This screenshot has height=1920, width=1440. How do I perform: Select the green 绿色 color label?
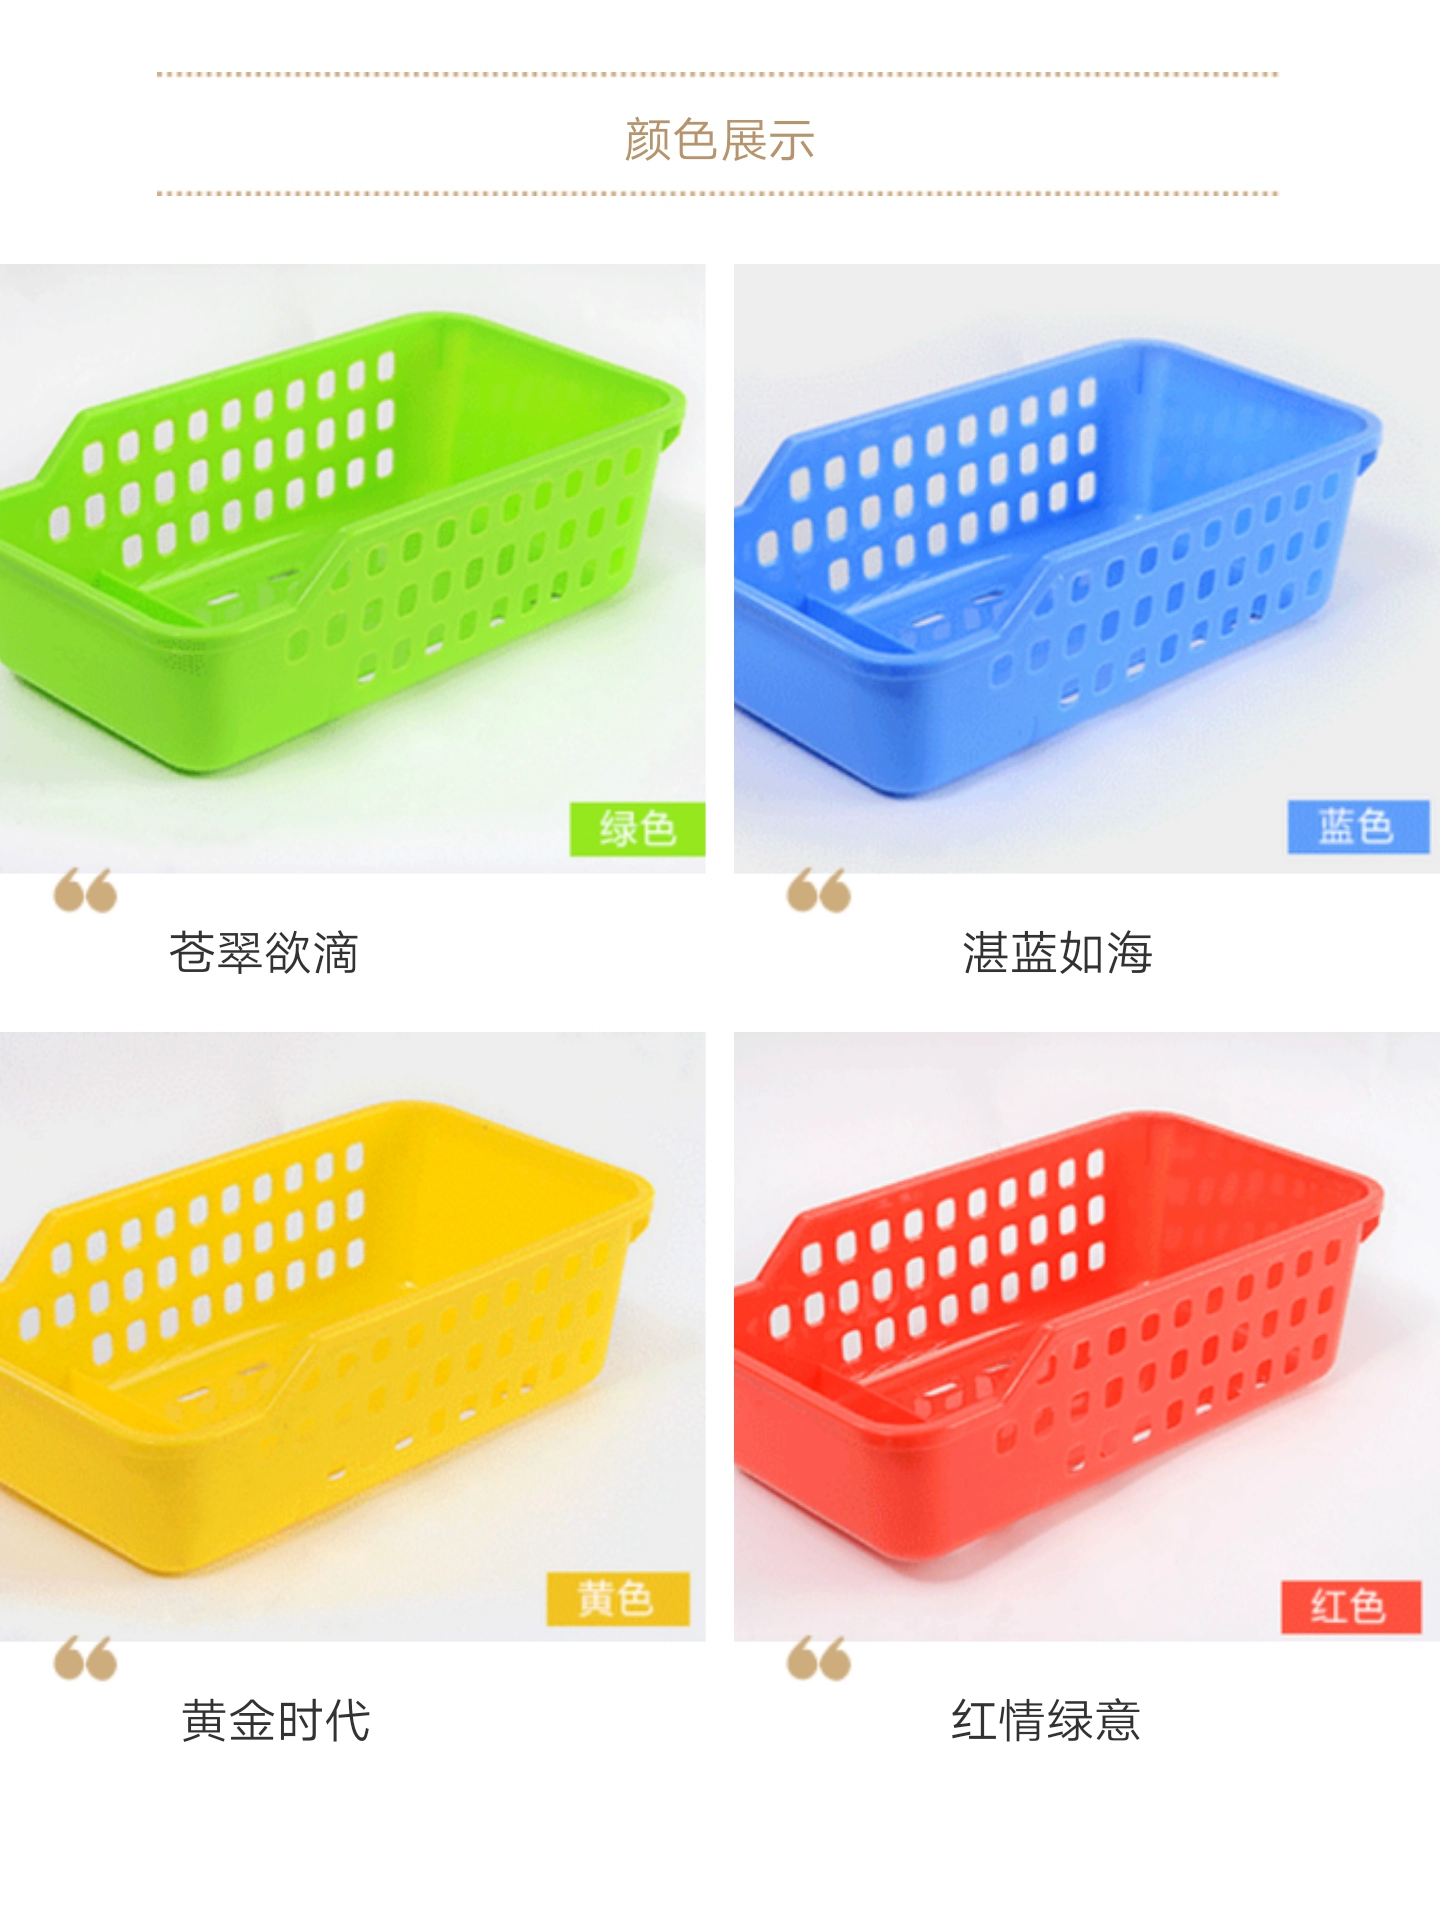pos(637,828)
